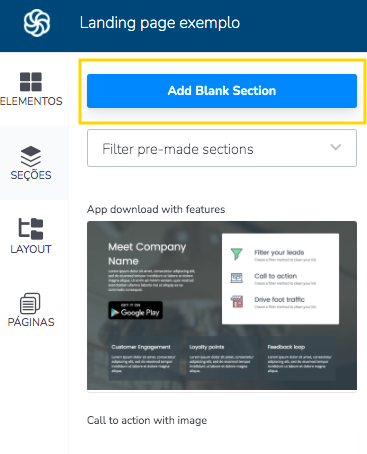The height and width of the screenshot is (454, 367).
Task: Open the Páginas documents icon
Action: (30, 303)
